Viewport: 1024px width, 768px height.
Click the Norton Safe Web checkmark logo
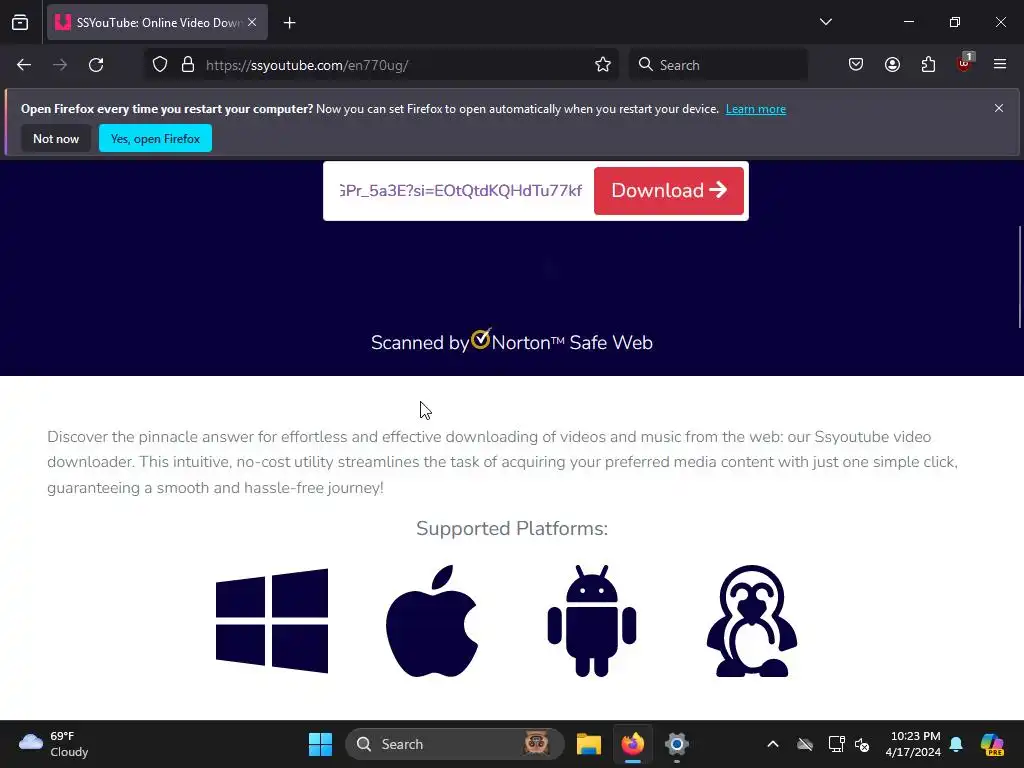[481, 338]
